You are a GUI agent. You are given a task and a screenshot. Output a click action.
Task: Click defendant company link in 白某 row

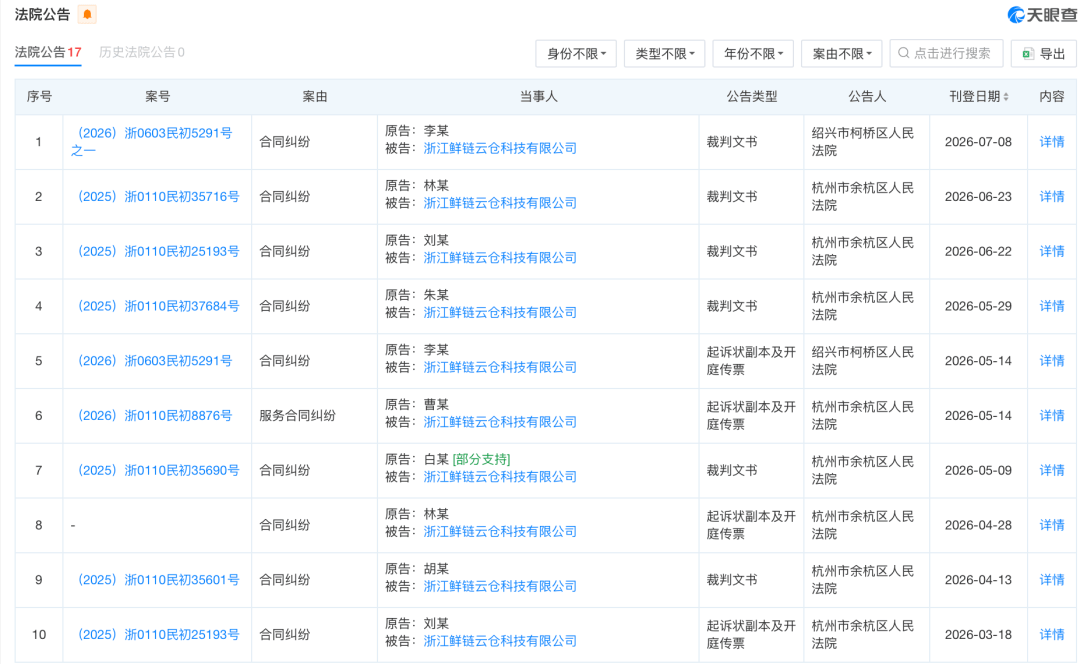[500, 477]
